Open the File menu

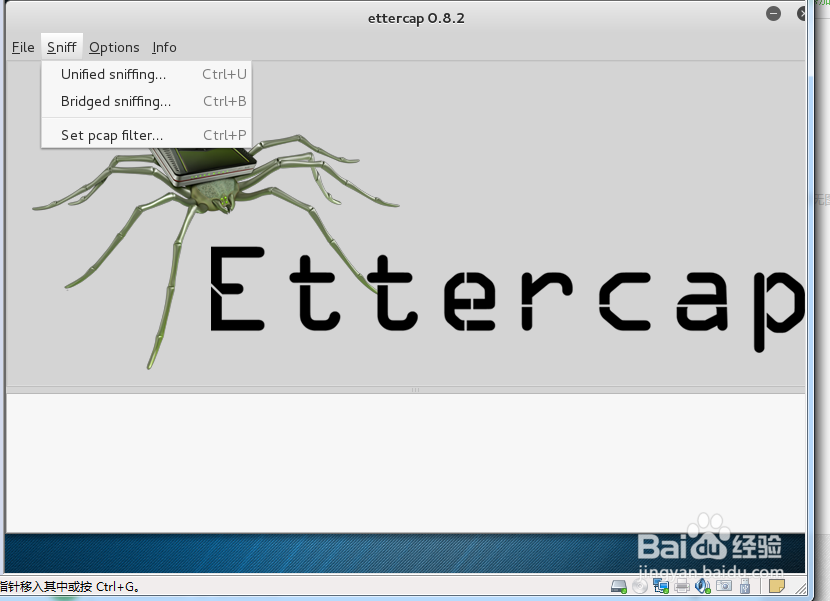[x=23, y=48]
